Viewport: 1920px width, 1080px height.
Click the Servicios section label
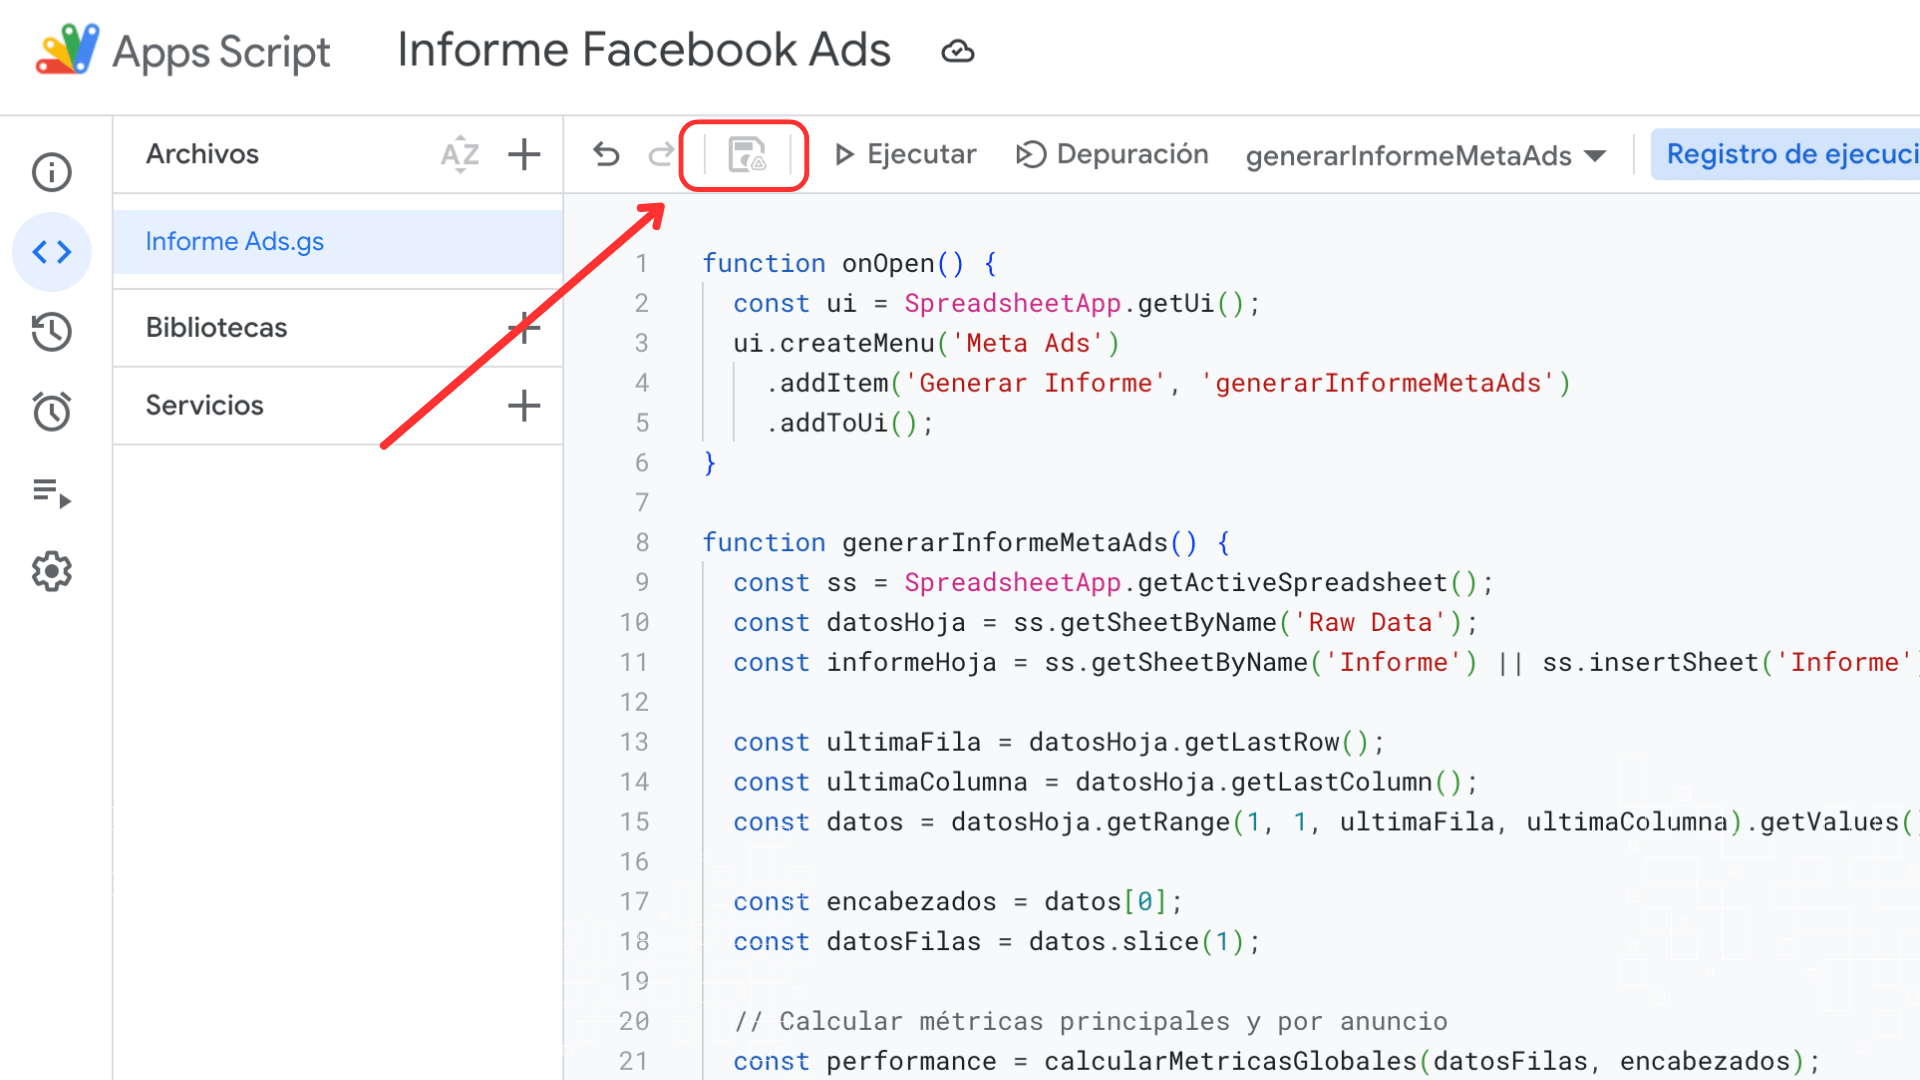pos(204,405)
